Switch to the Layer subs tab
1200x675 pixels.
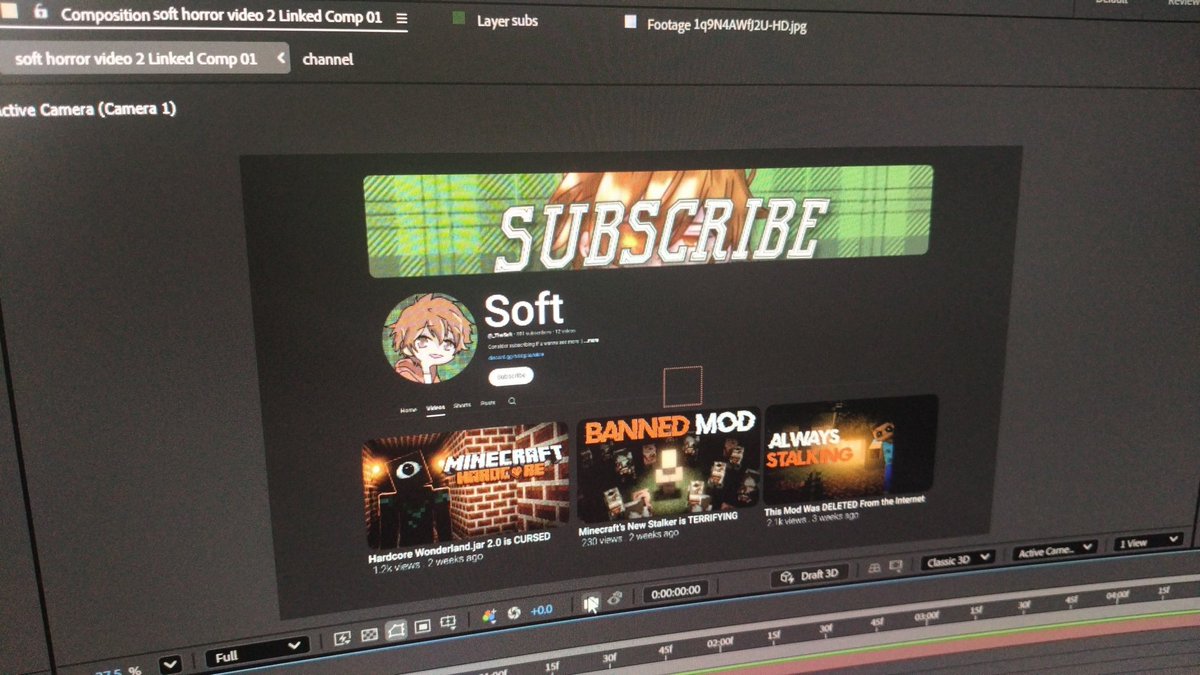point(507,20)
